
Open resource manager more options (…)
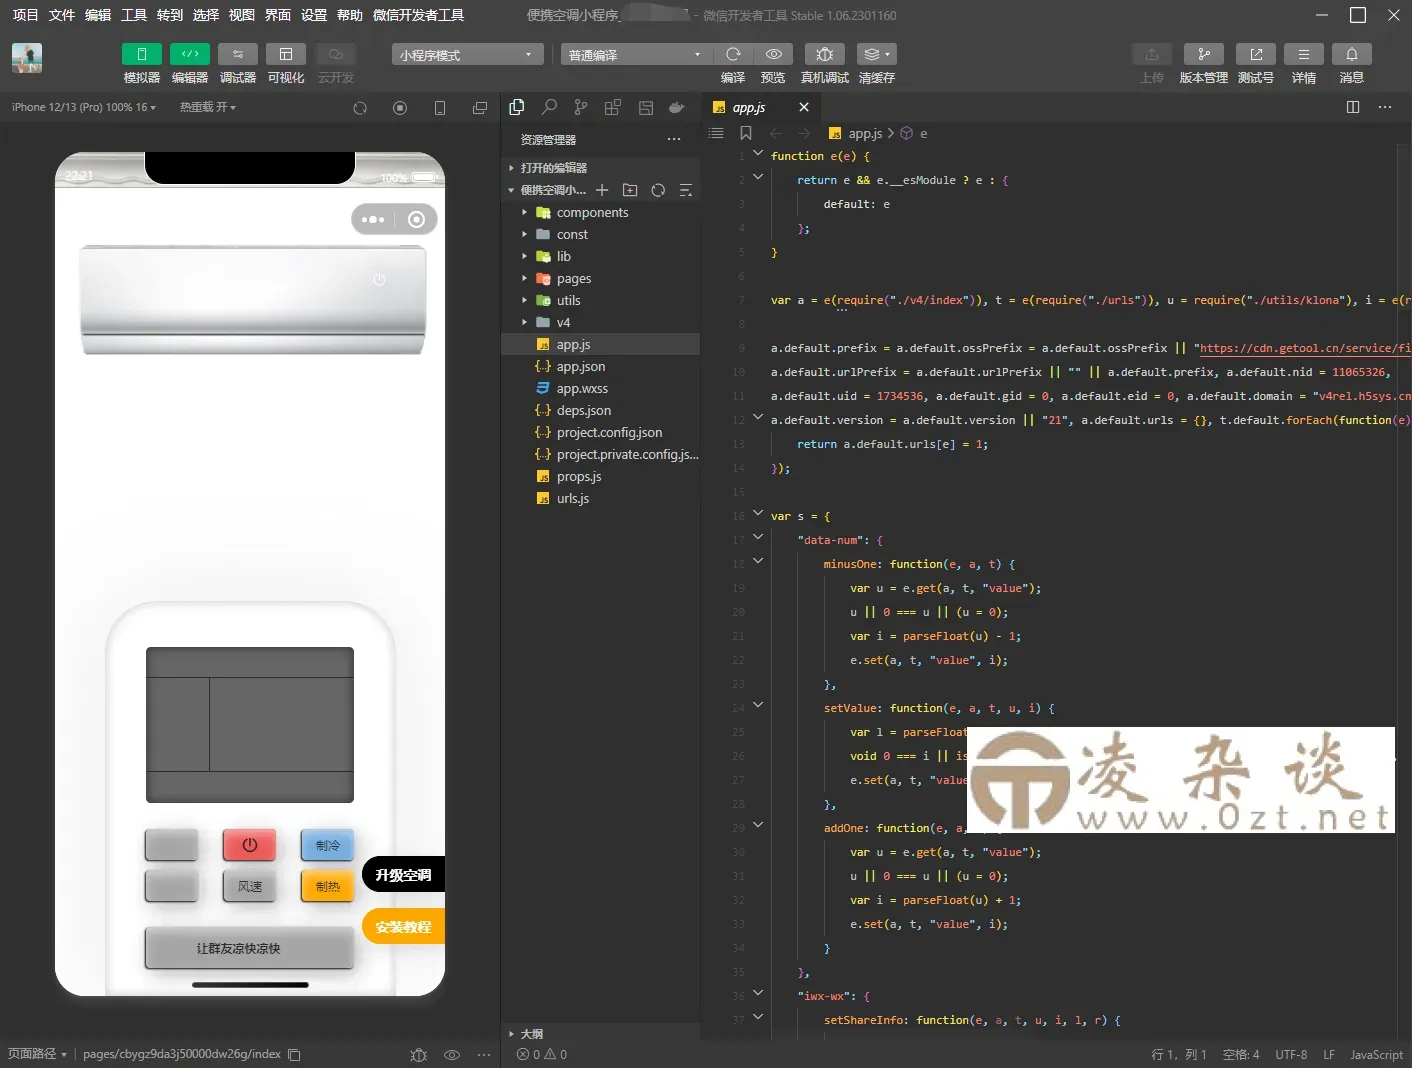click(674, 140)
